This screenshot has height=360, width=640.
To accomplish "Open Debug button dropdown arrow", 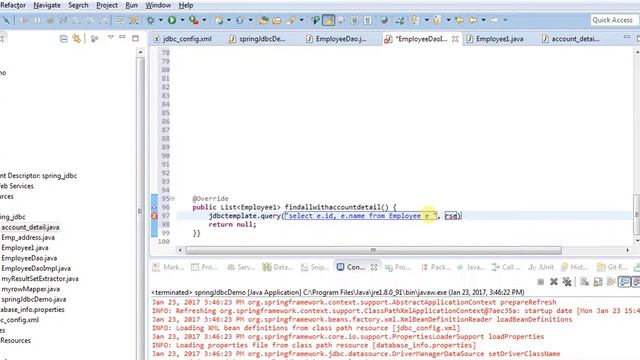I will [x=160, y=20].
